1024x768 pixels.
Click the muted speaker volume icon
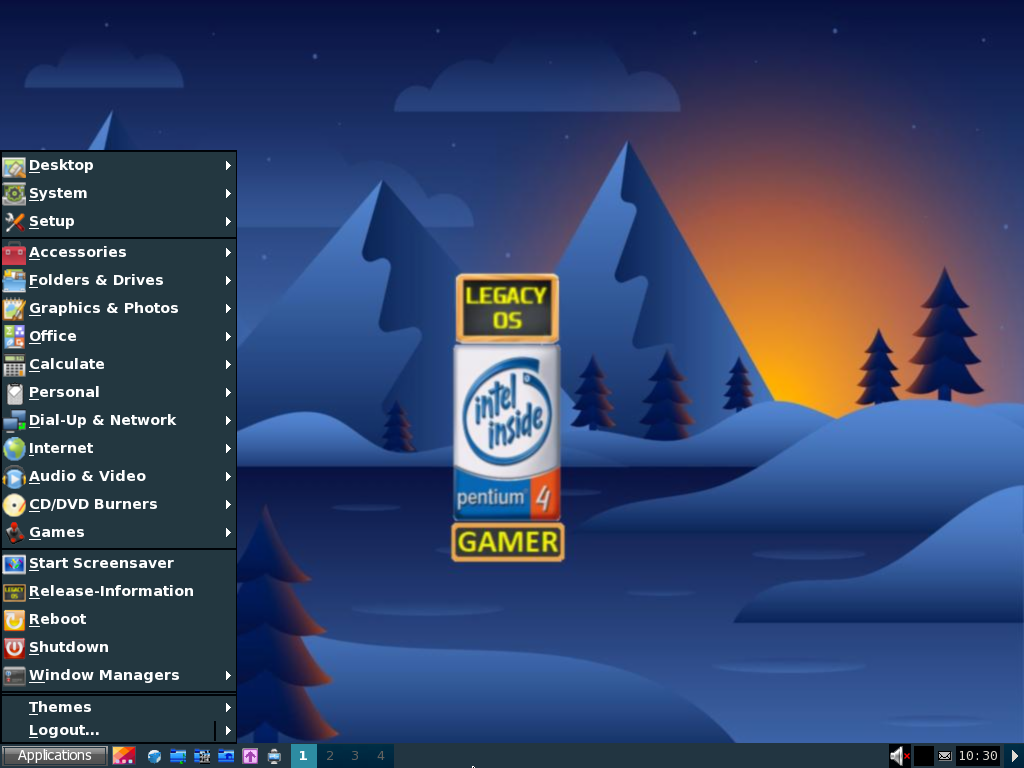pos(899,756)
